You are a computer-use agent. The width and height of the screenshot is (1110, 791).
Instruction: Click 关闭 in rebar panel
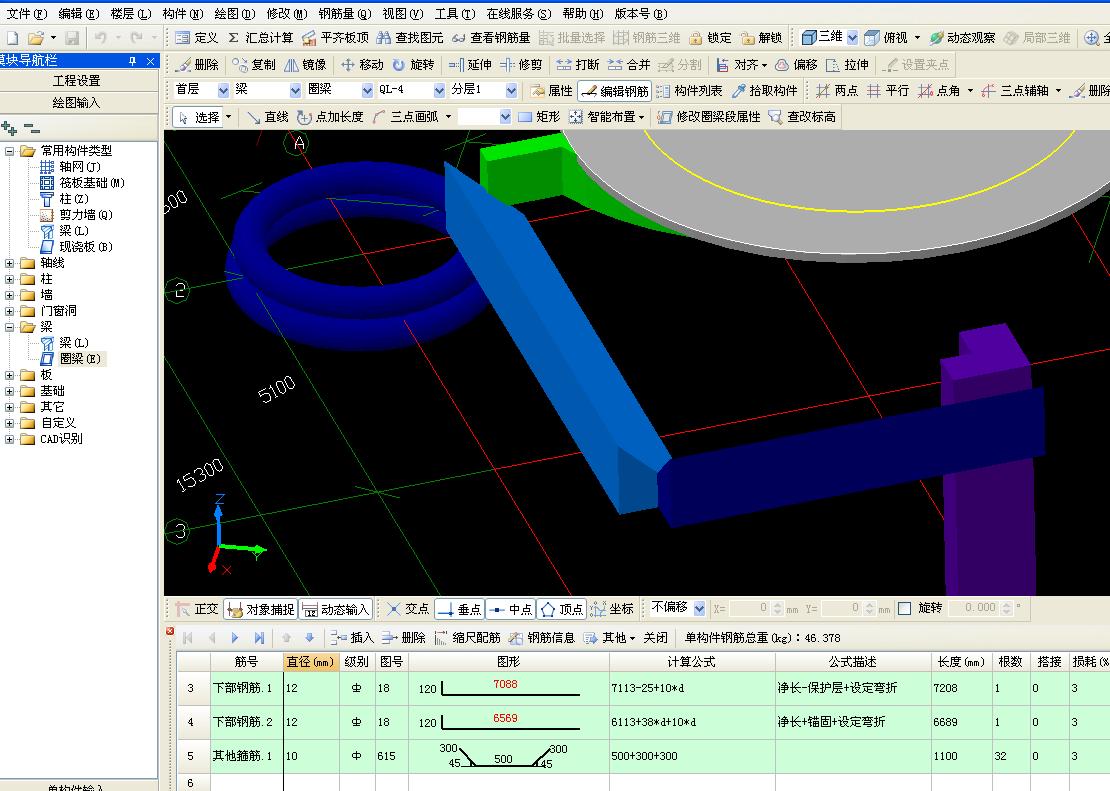(x=656, y=637)
